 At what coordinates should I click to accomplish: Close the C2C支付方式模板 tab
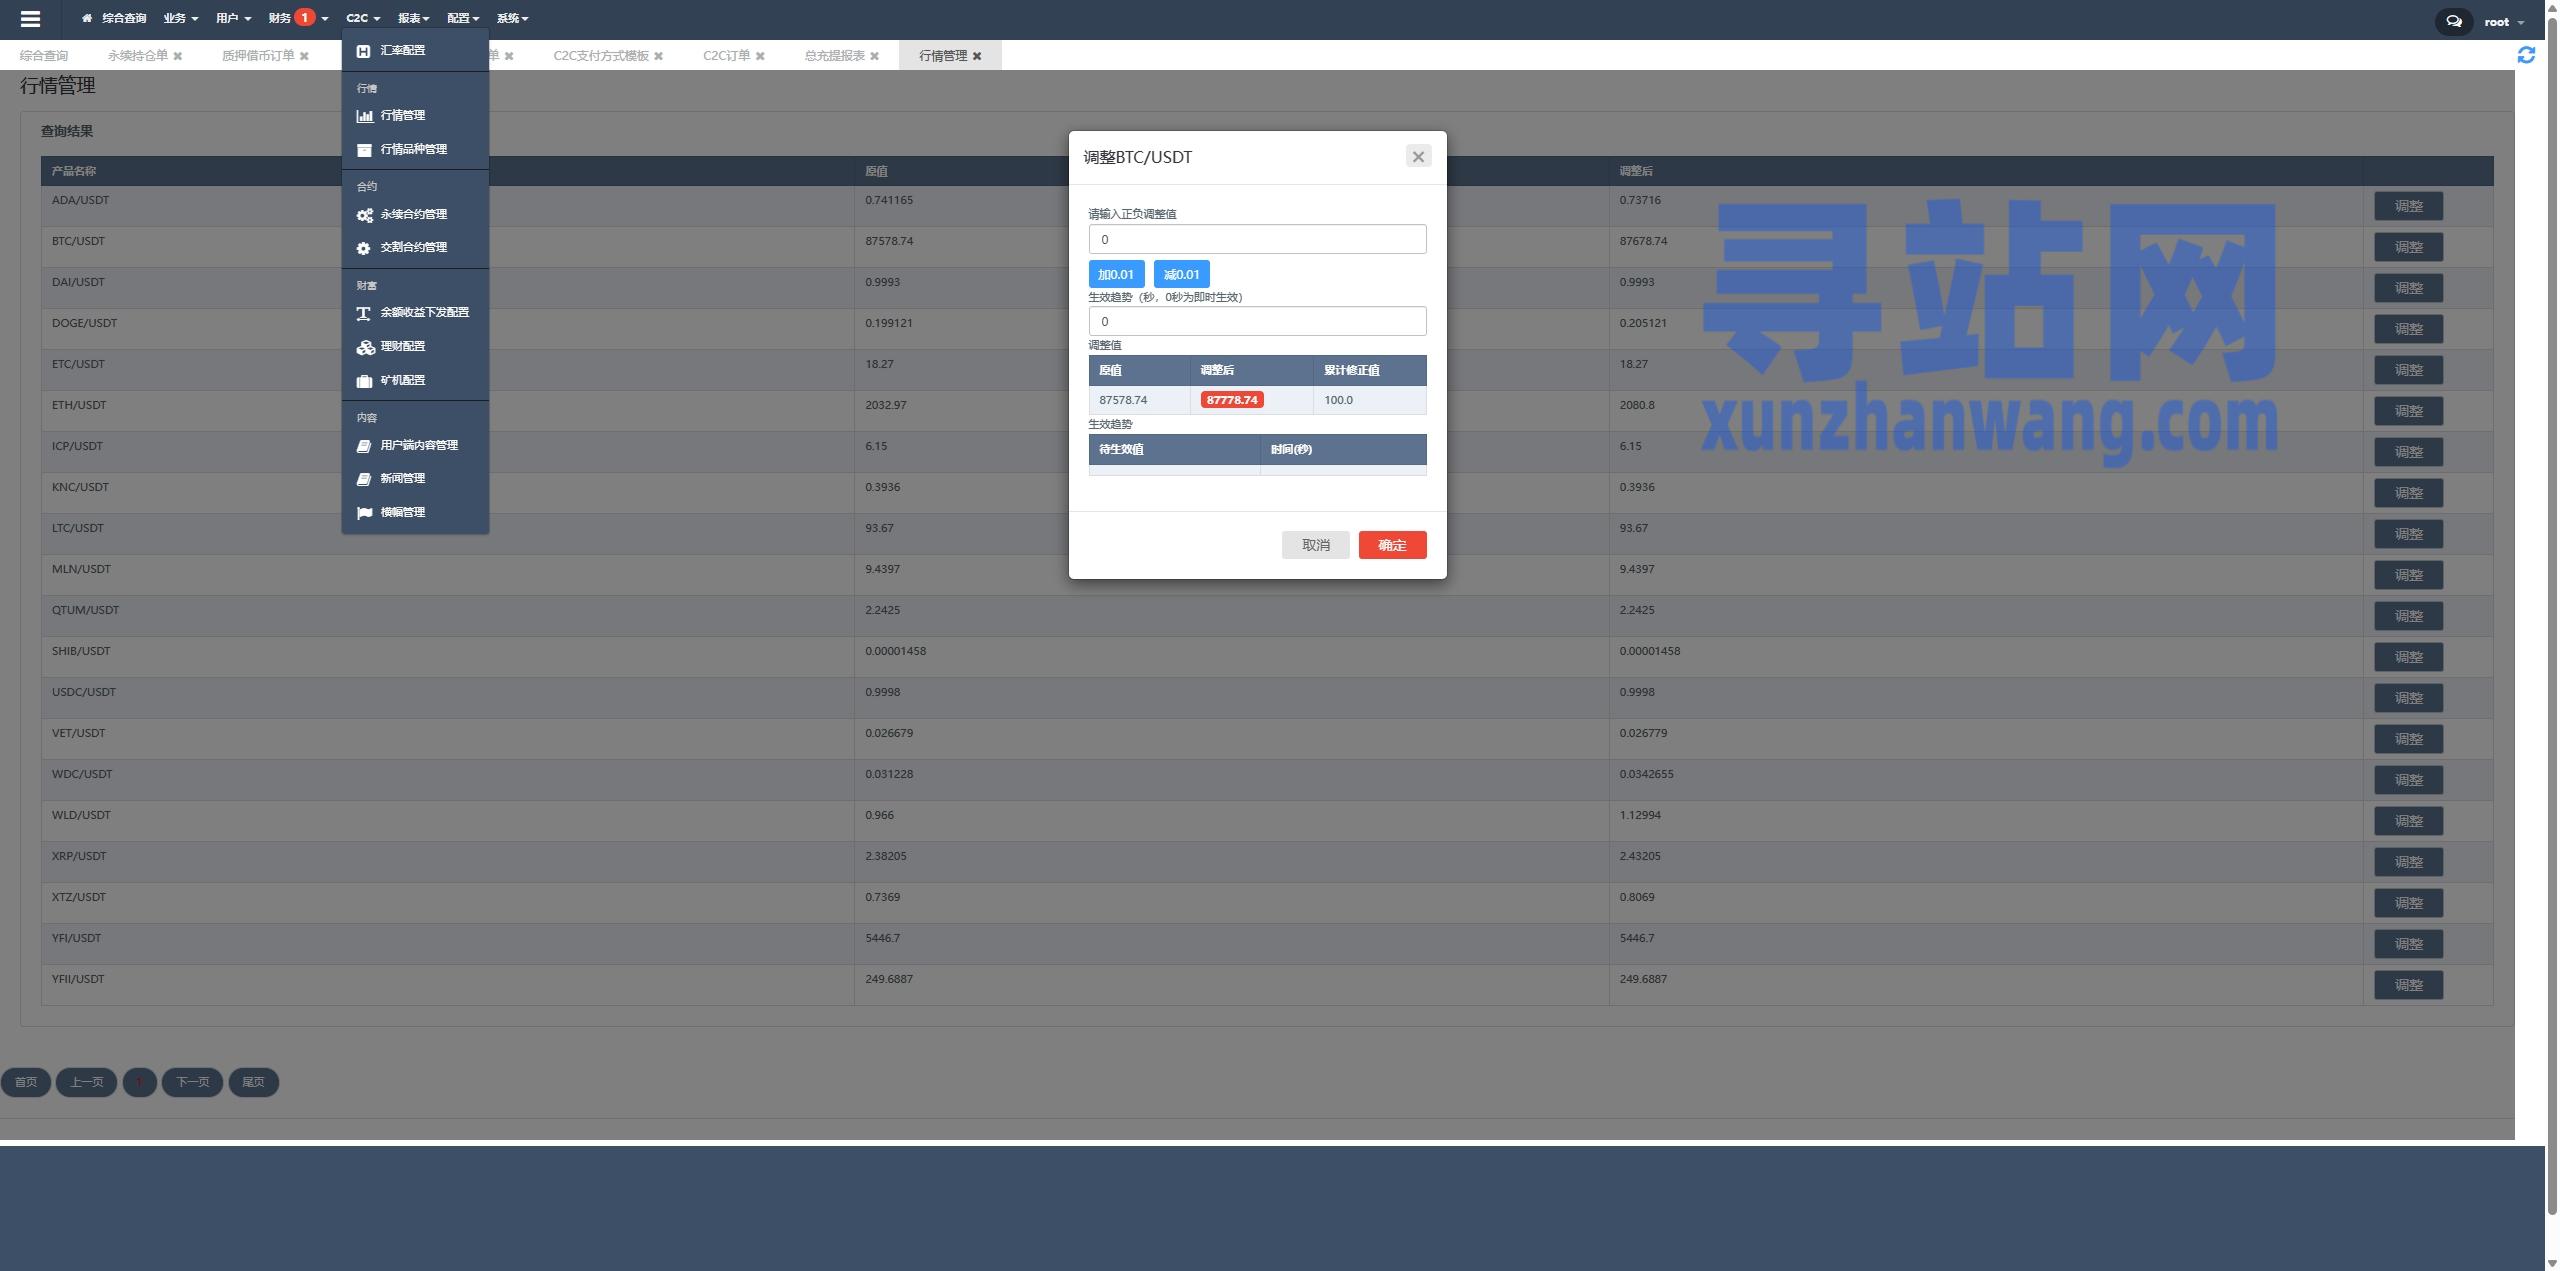click(658, 56)
